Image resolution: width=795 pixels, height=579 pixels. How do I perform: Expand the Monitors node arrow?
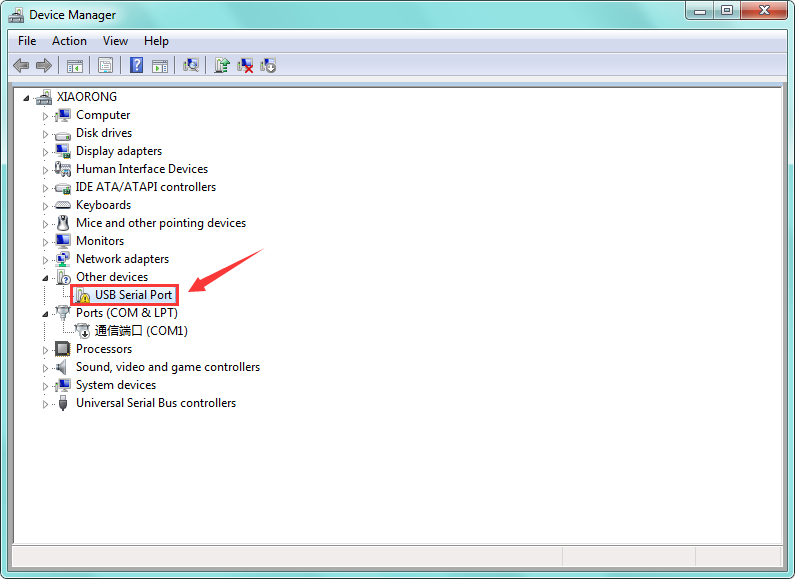coord(45,242)
